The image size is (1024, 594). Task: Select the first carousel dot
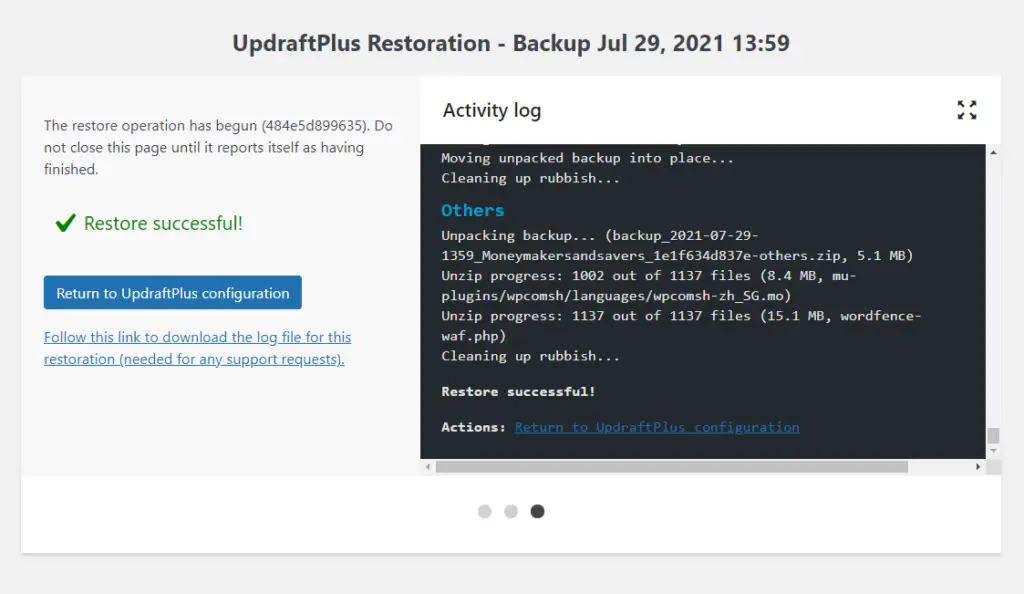coord(485,511)
